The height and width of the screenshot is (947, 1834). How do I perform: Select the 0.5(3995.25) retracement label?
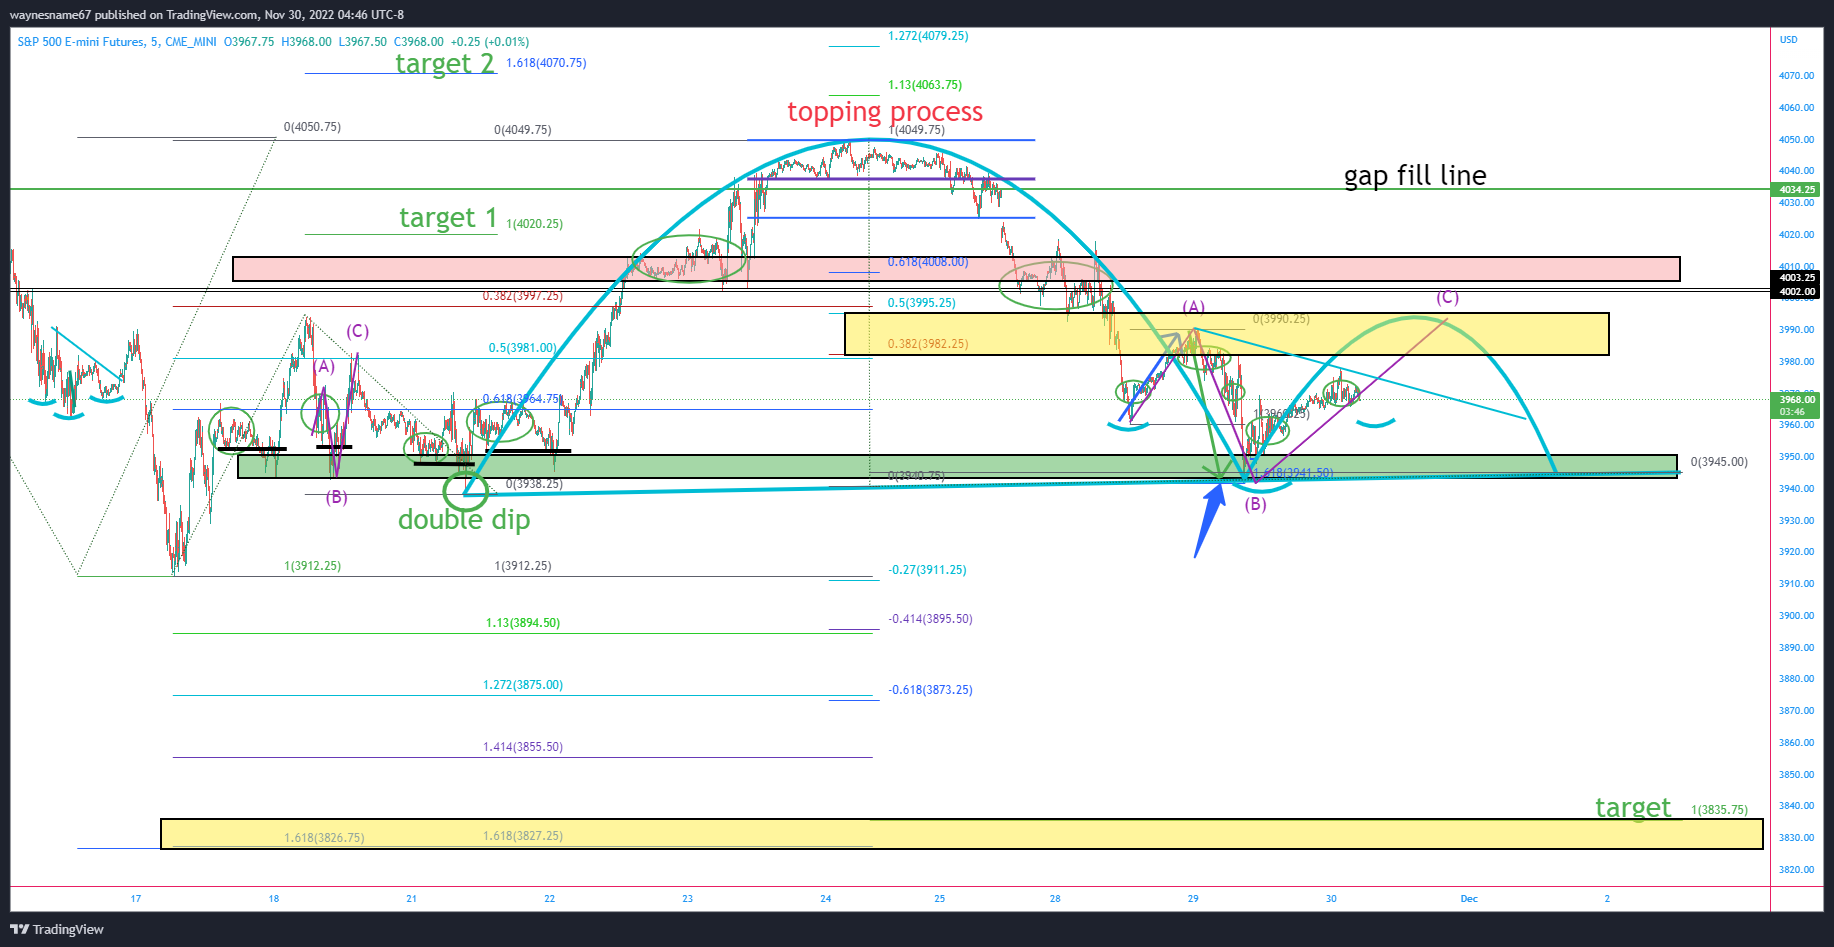coord(922,303)
